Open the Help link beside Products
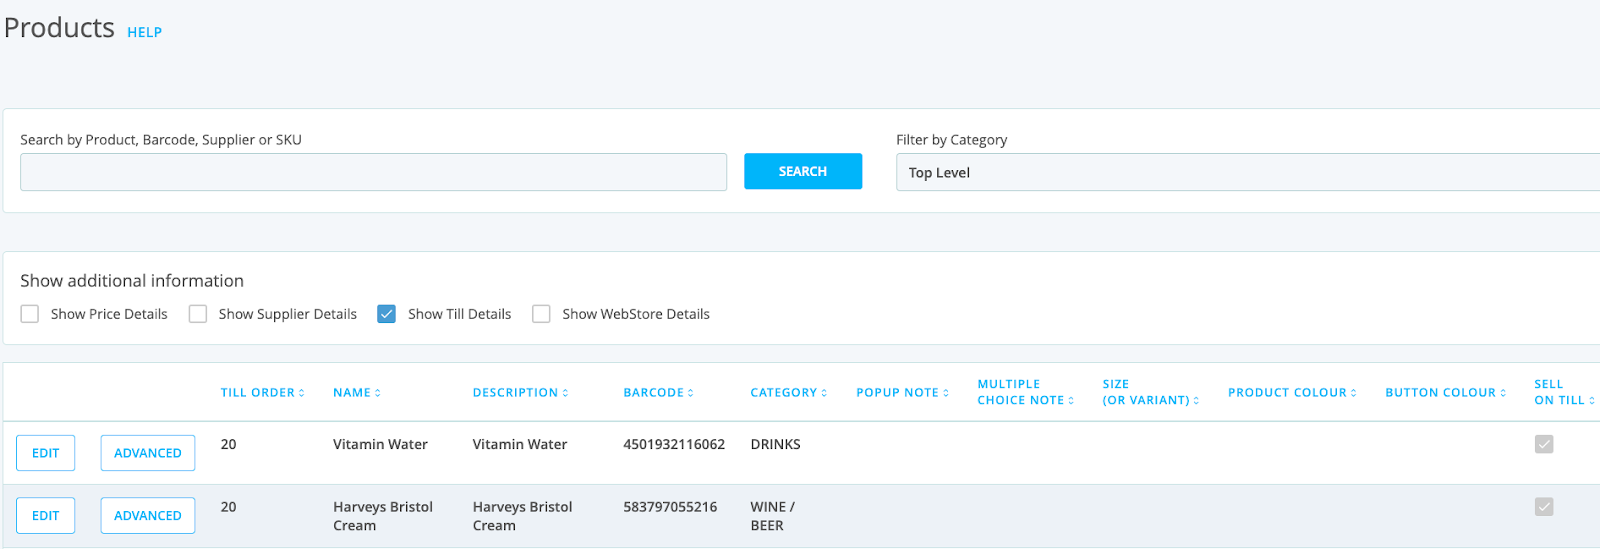The image size is (1600, 549). click(144, 33)
